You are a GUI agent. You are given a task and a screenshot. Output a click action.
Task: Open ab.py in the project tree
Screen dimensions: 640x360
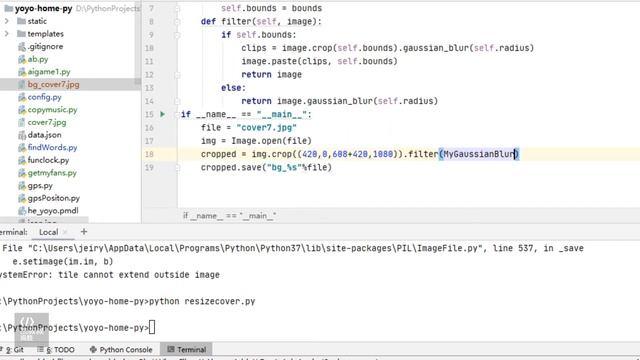pos(38,59)
